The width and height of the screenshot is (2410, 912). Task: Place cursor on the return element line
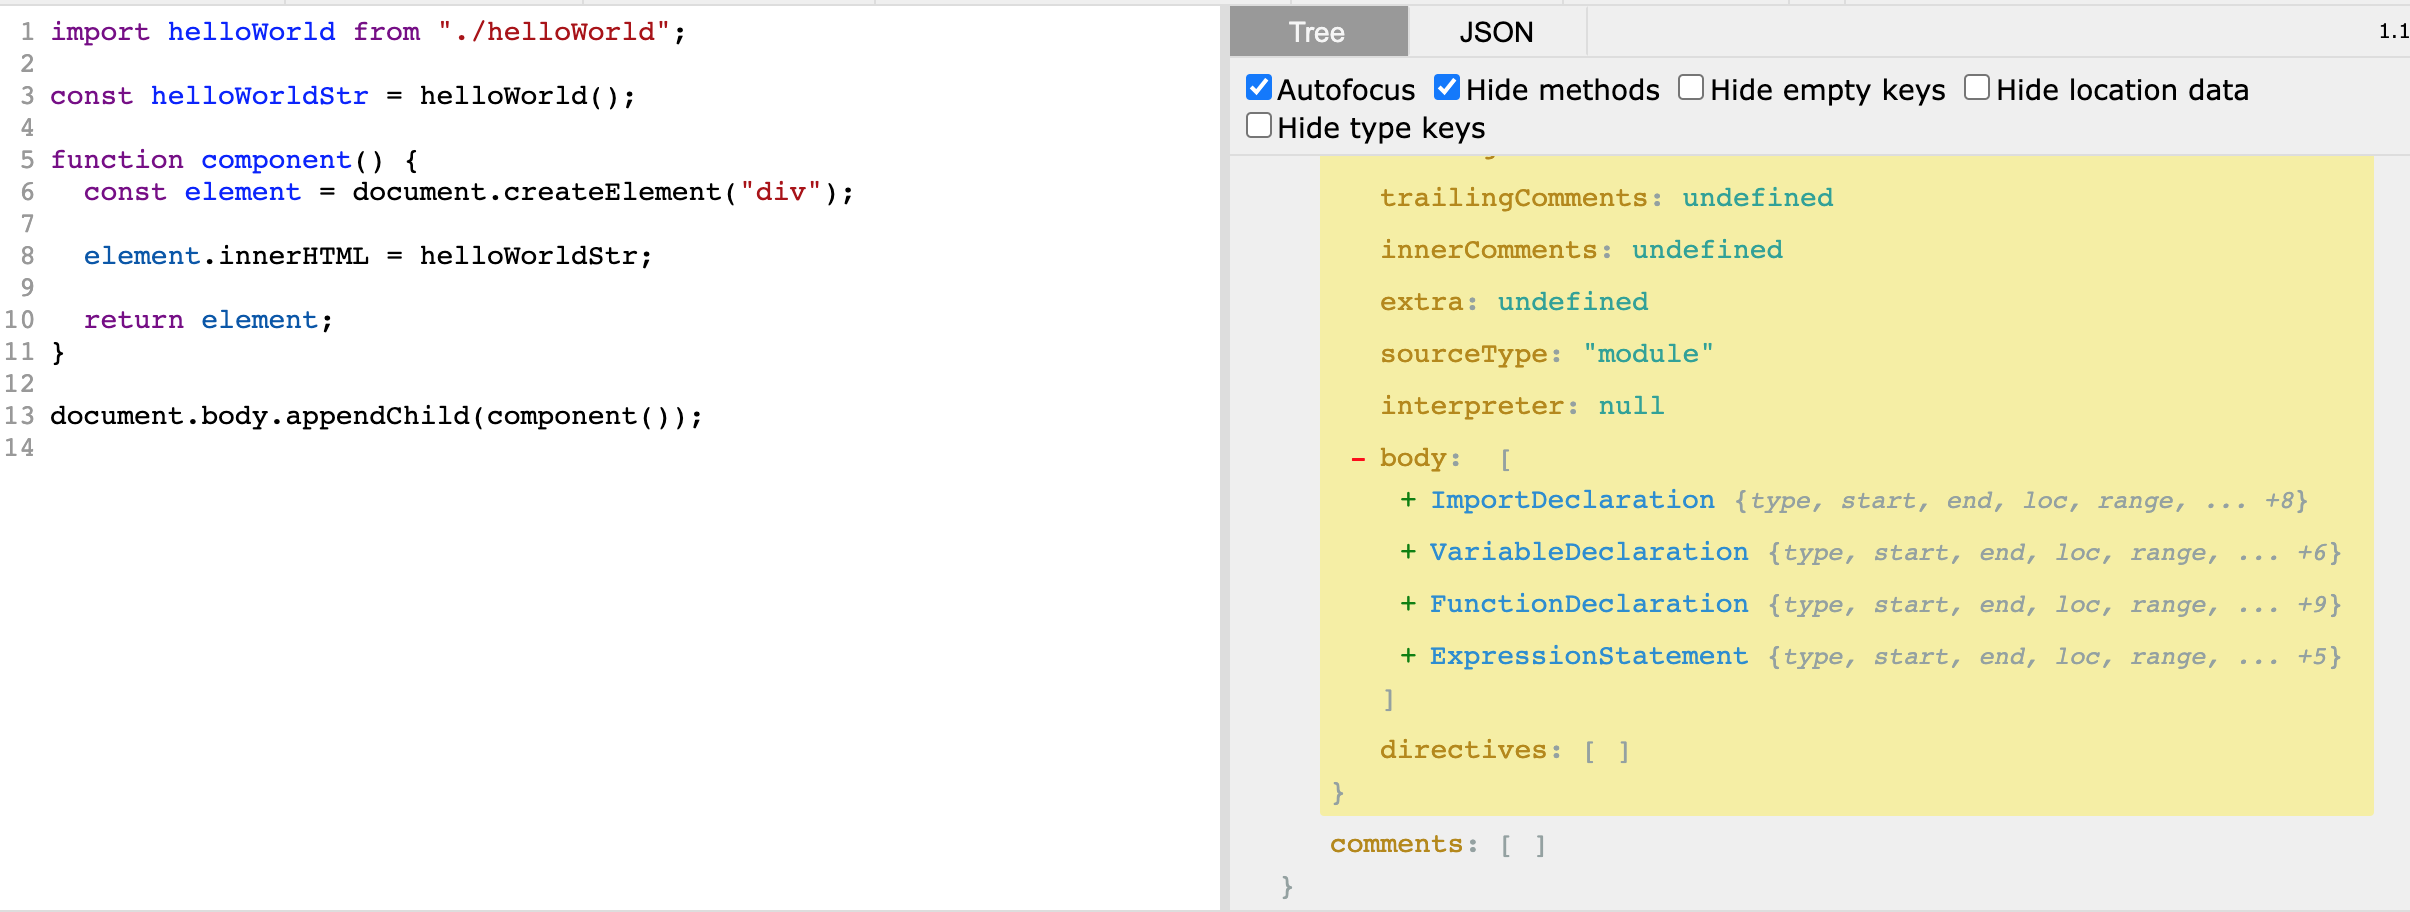(208, 320)
